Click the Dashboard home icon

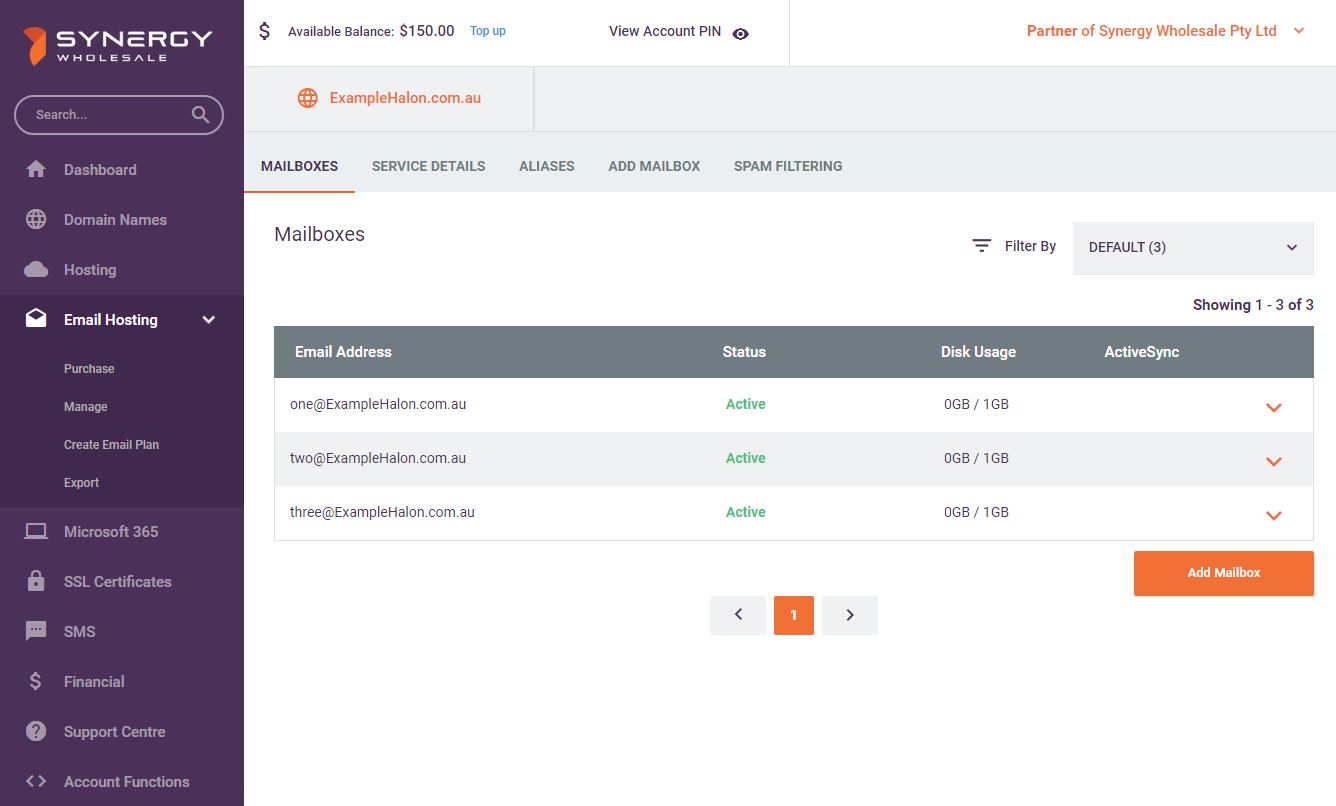pos(36,169)
